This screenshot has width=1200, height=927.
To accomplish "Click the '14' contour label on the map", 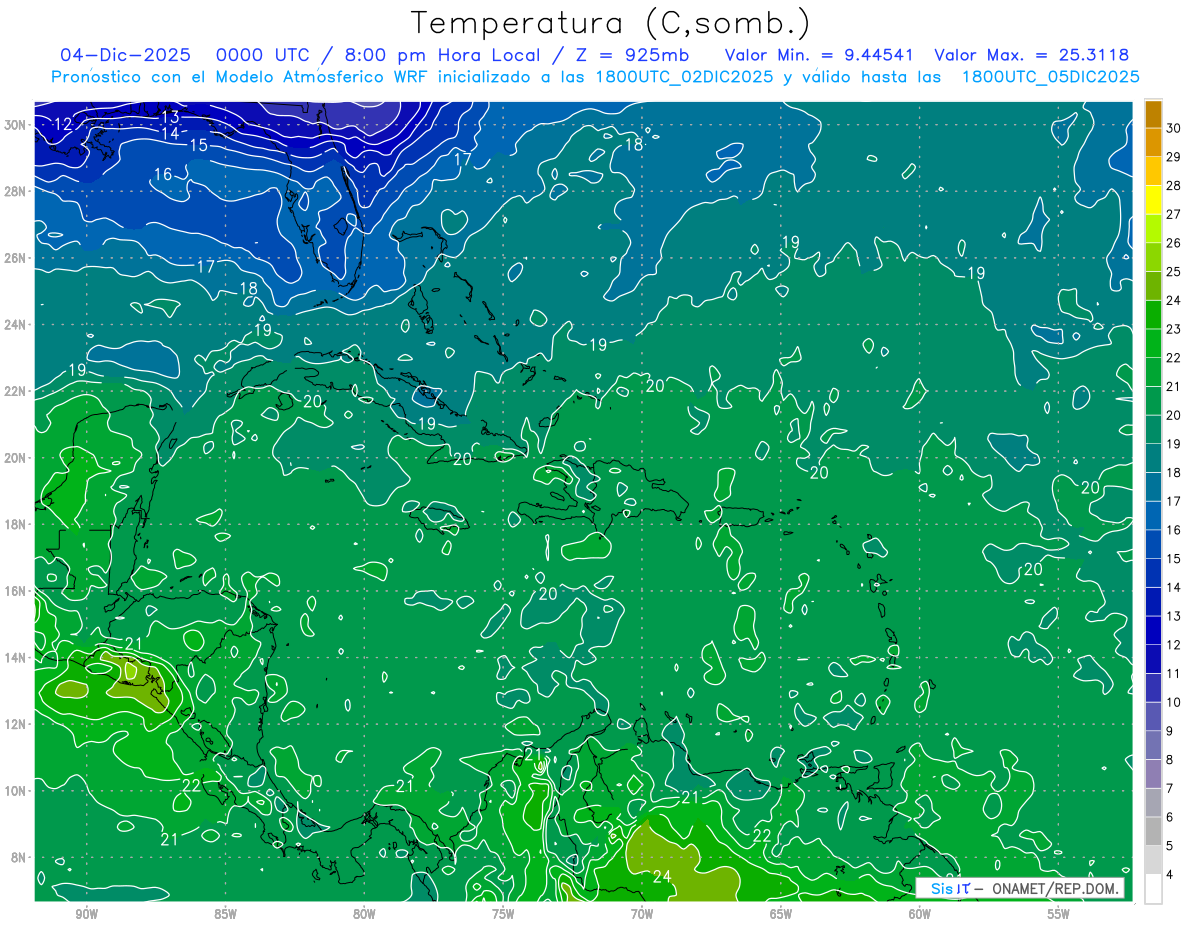I will 170,133.
